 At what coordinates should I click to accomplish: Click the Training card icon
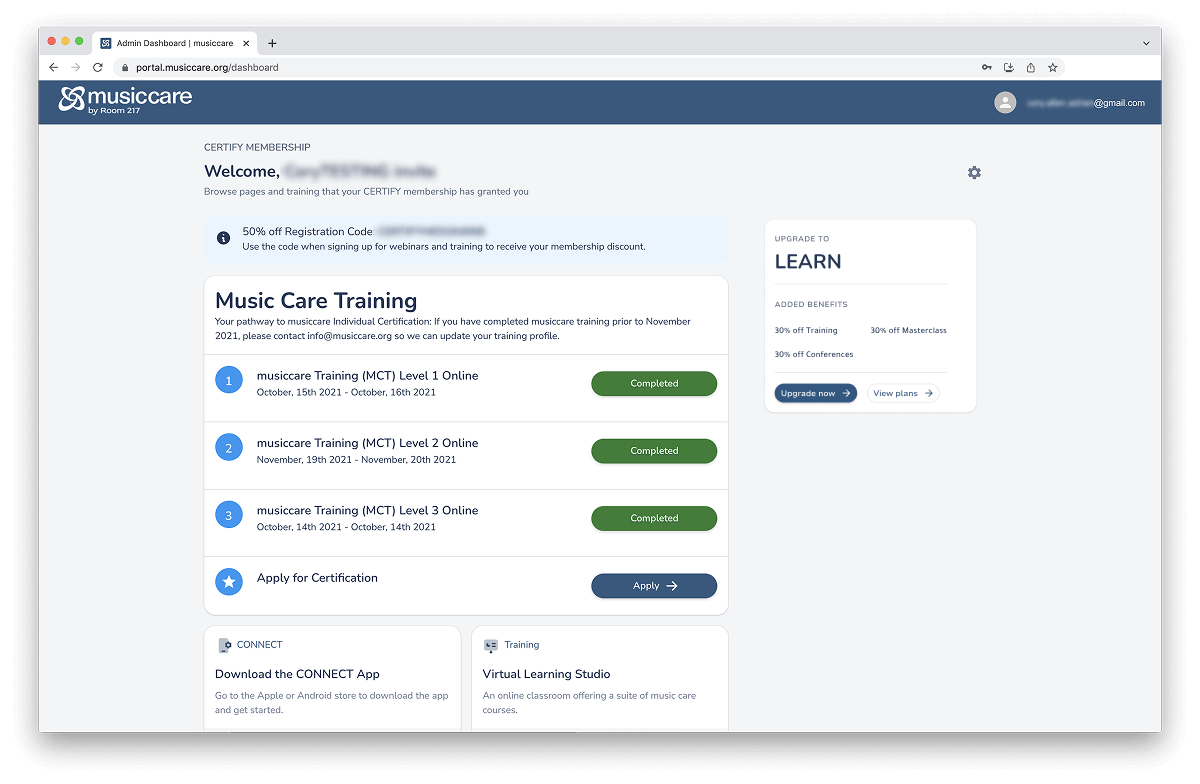pyautogui.click(x=491, y=645)
